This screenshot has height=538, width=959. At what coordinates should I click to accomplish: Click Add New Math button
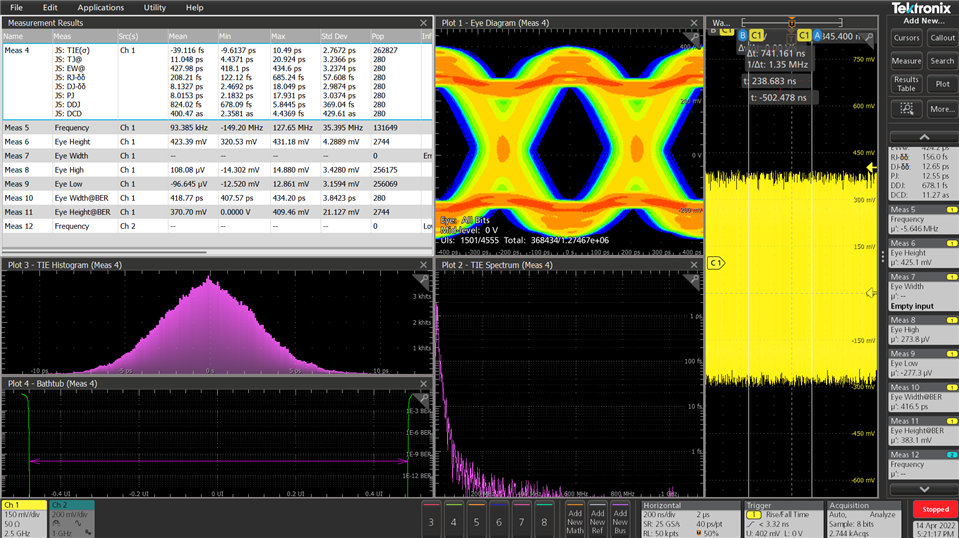[575, 521]
